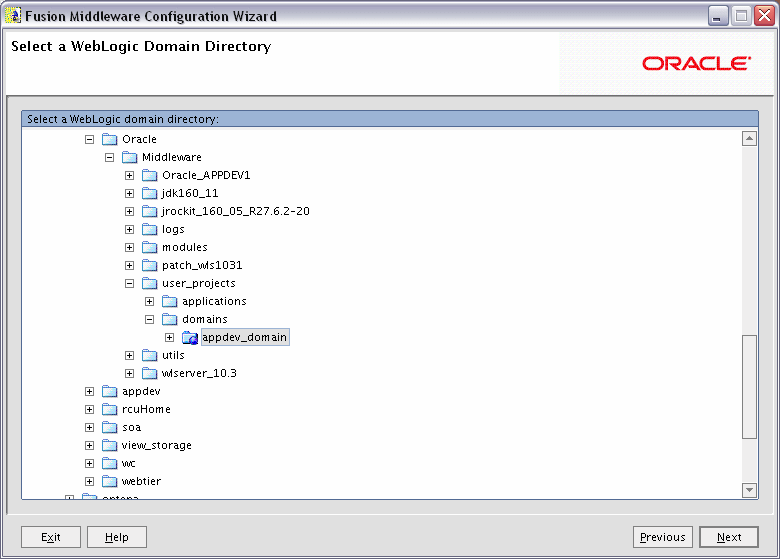Viewport: 780px width, 559px height.
Task: Click the Next button
Action: [x=729, y=537]
